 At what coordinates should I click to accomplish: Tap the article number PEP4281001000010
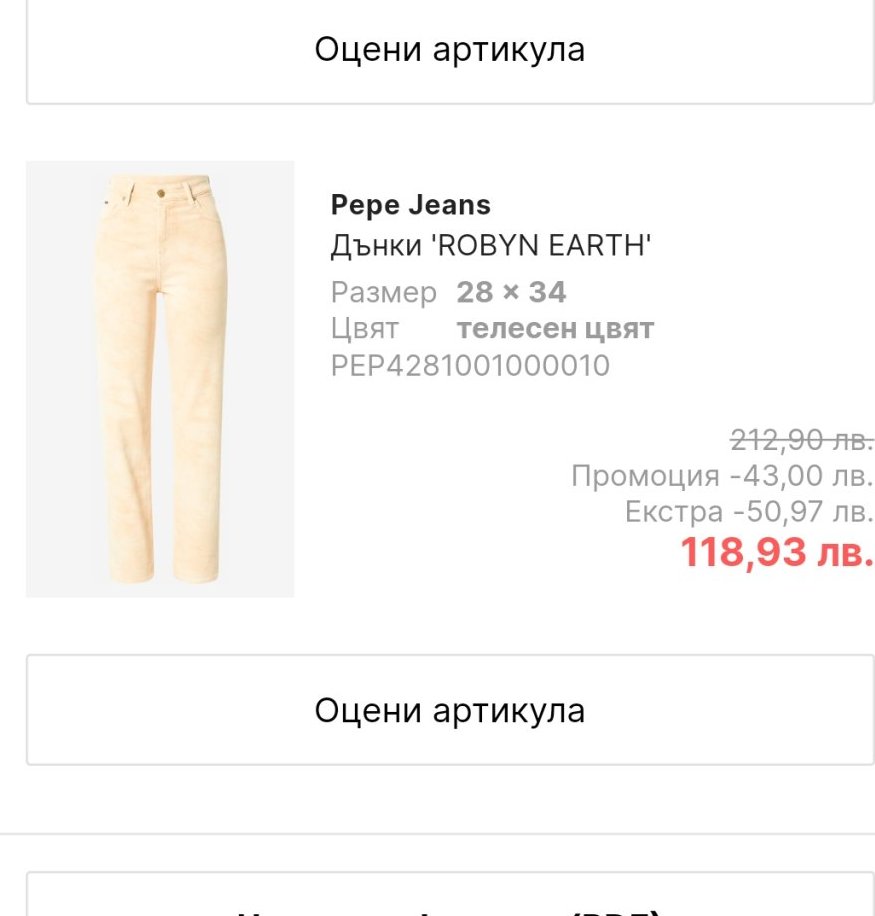469,365
